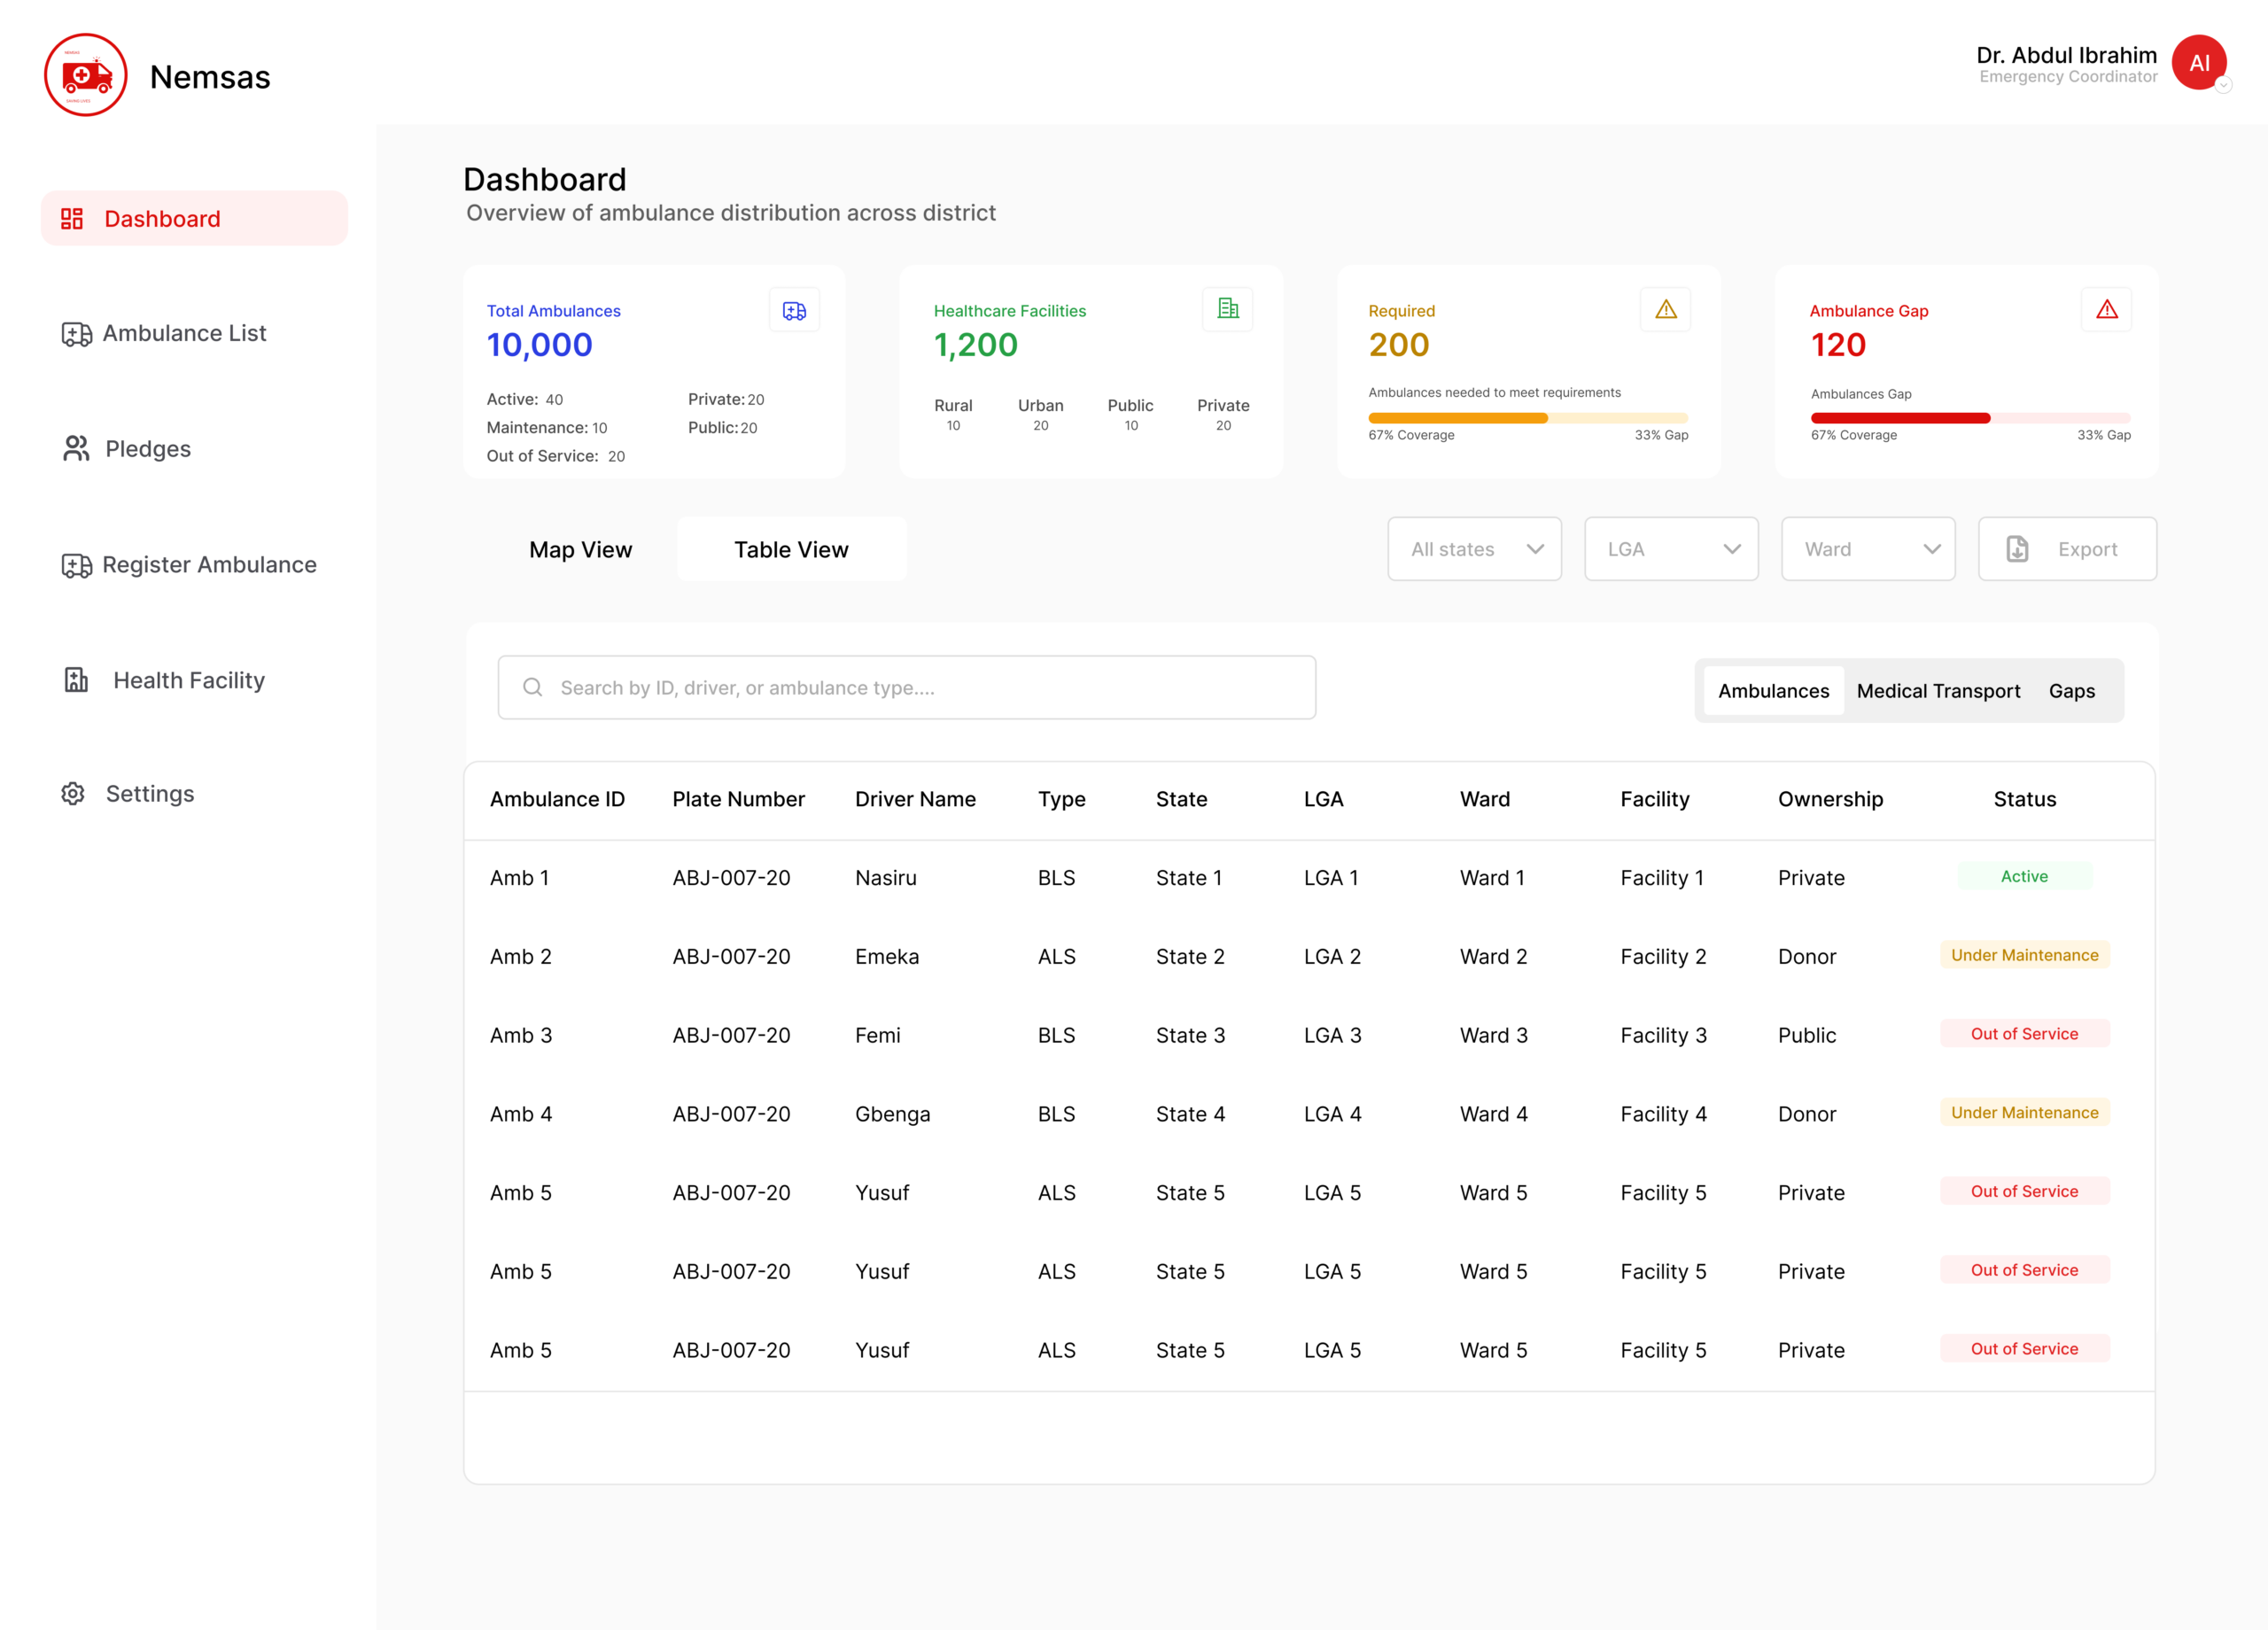Click the ambulance search input field

click(907, 688)
